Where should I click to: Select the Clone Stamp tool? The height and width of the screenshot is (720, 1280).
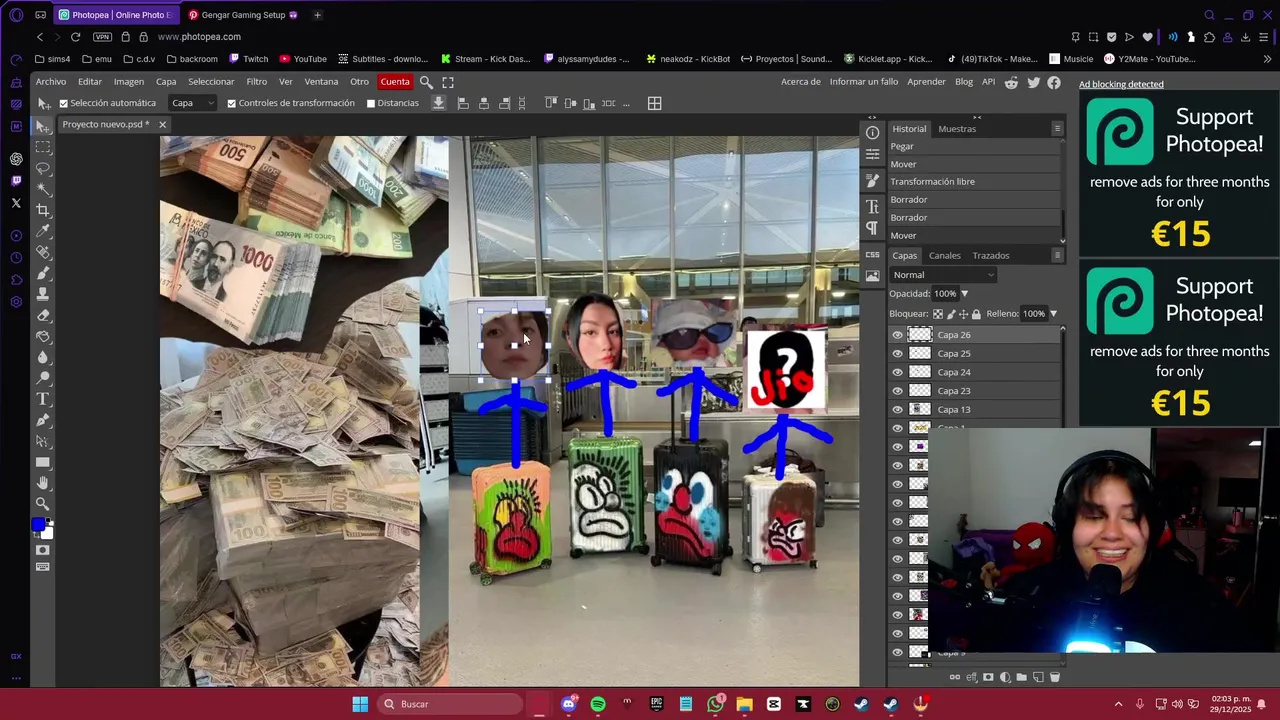(43, 294)
